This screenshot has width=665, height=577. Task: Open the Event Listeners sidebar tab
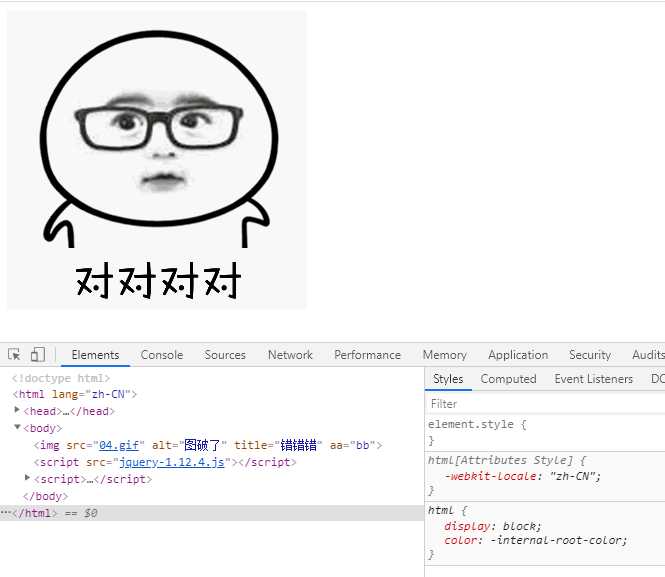(x=593, y=379)
